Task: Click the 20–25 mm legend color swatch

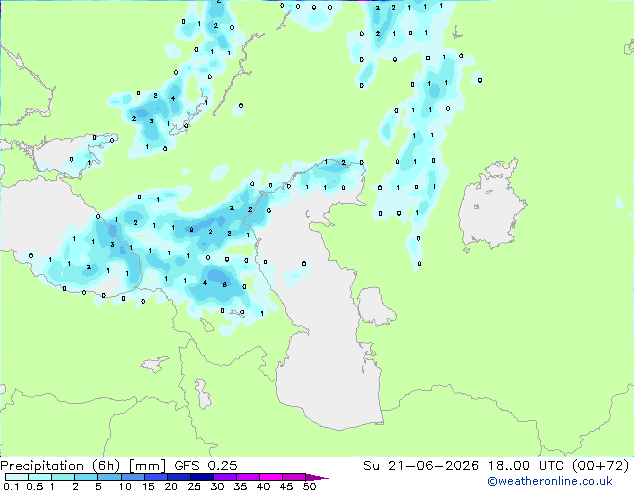Action: pos(178,477)
